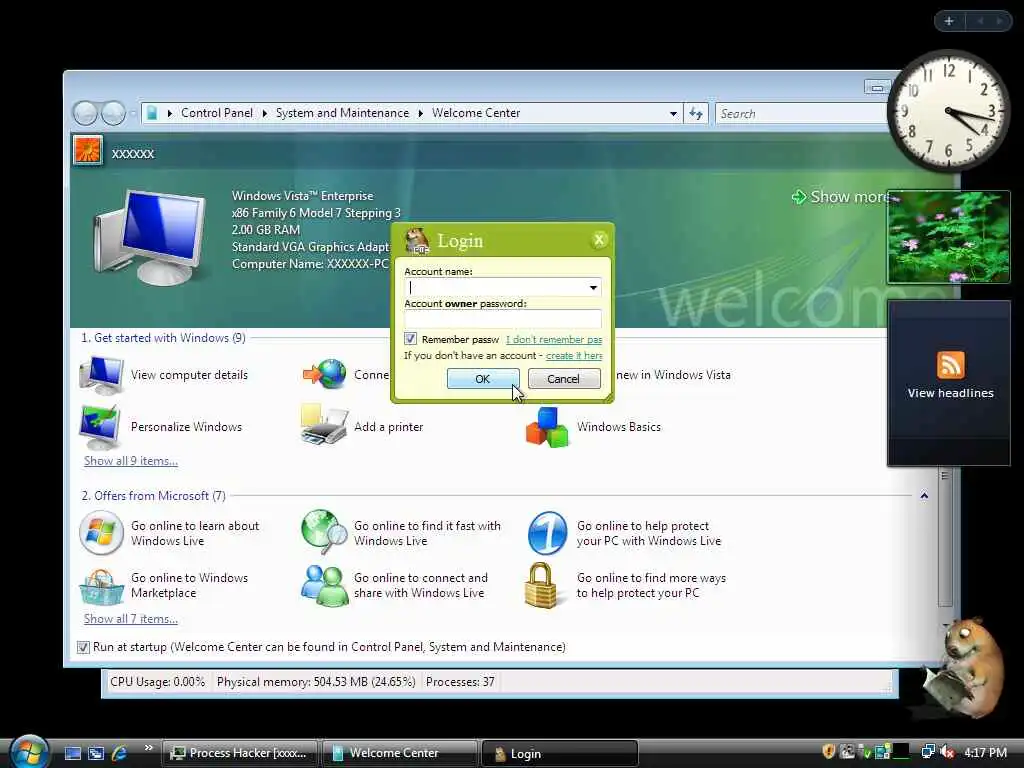Click the slideshow photo gadget
This screenshot has height=768, width=1024.
click(x=948, y=237)
